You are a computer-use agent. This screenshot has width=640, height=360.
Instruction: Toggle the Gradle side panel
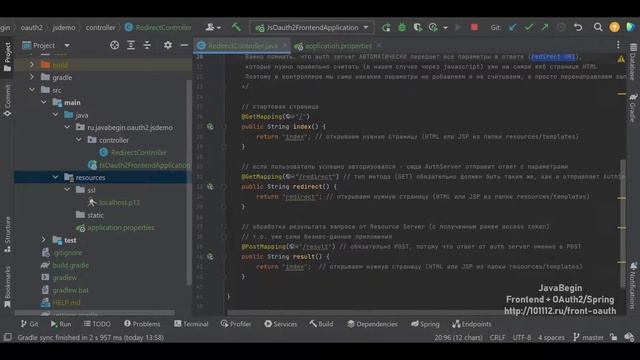(x=633, y=107)
